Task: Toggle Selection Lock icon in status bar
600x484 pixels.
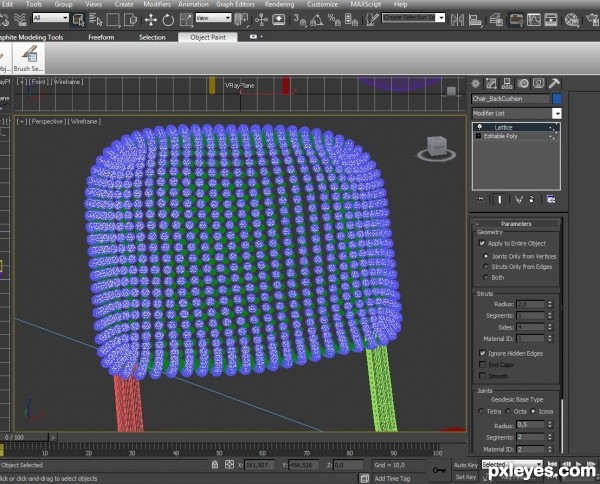Action: (215, 464)
